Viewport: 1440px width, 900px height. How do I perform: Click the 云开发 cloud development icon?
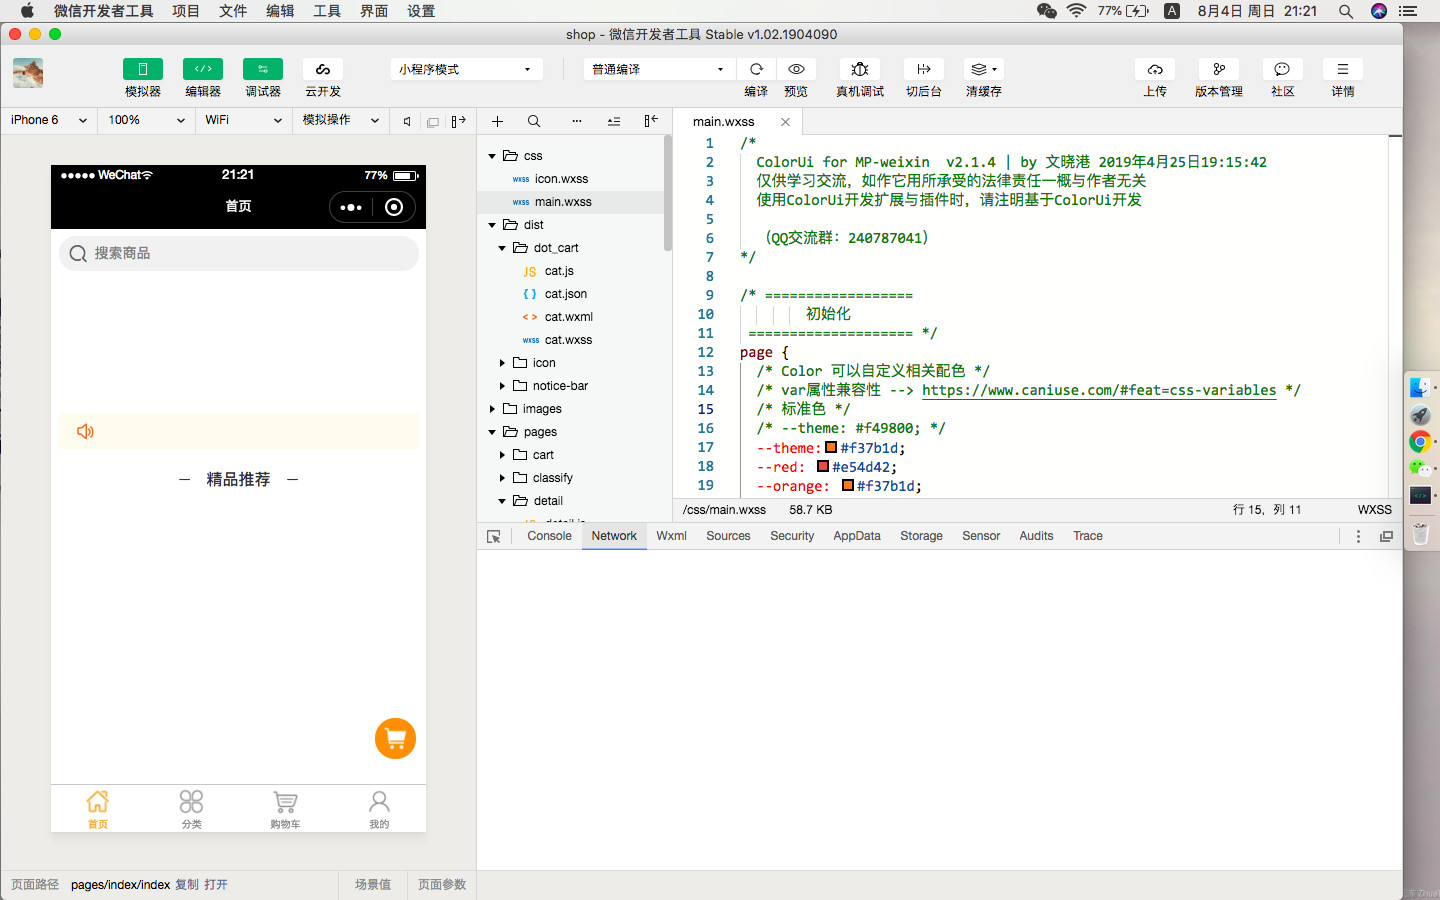click(x=323, y=69)
